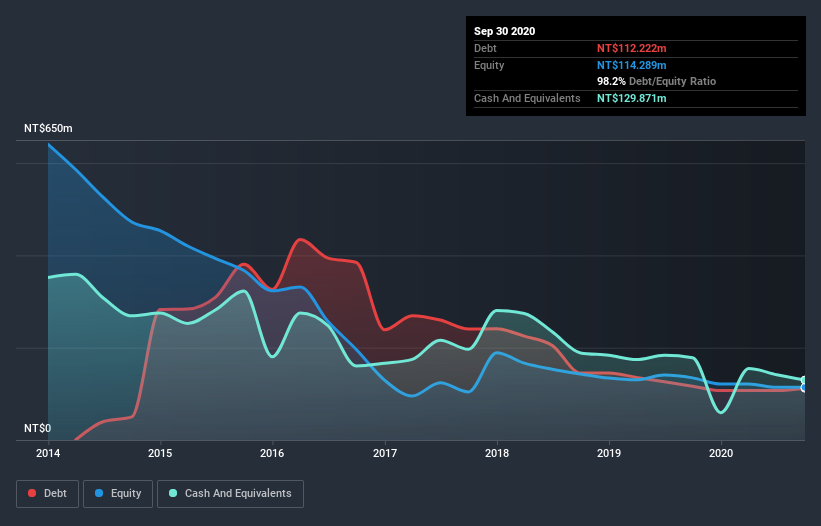821x526 pixels.
Task: Toggle the Cash And Equivalents legend button
Action: (x=230, y=494)
